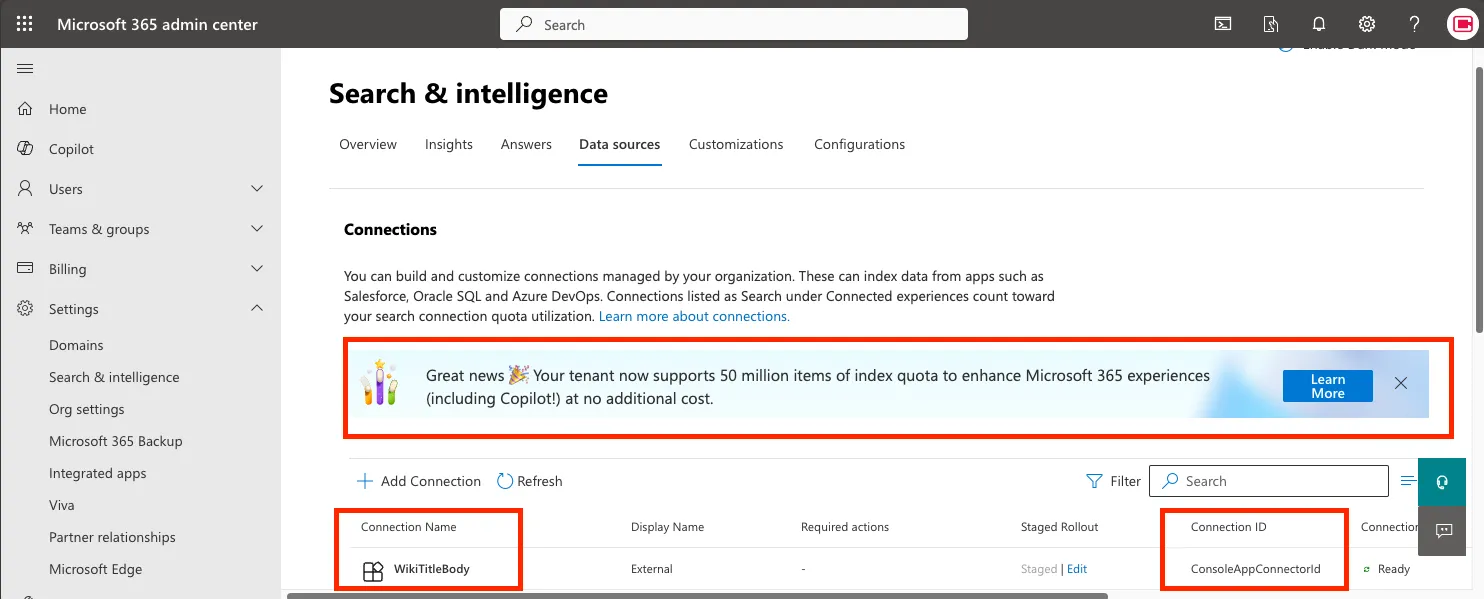The width and height of the screenshot is (1484, 599).
Task: Collapse the Settings section in sidebar
Action: pyautogui.click(x=257, y=308)
